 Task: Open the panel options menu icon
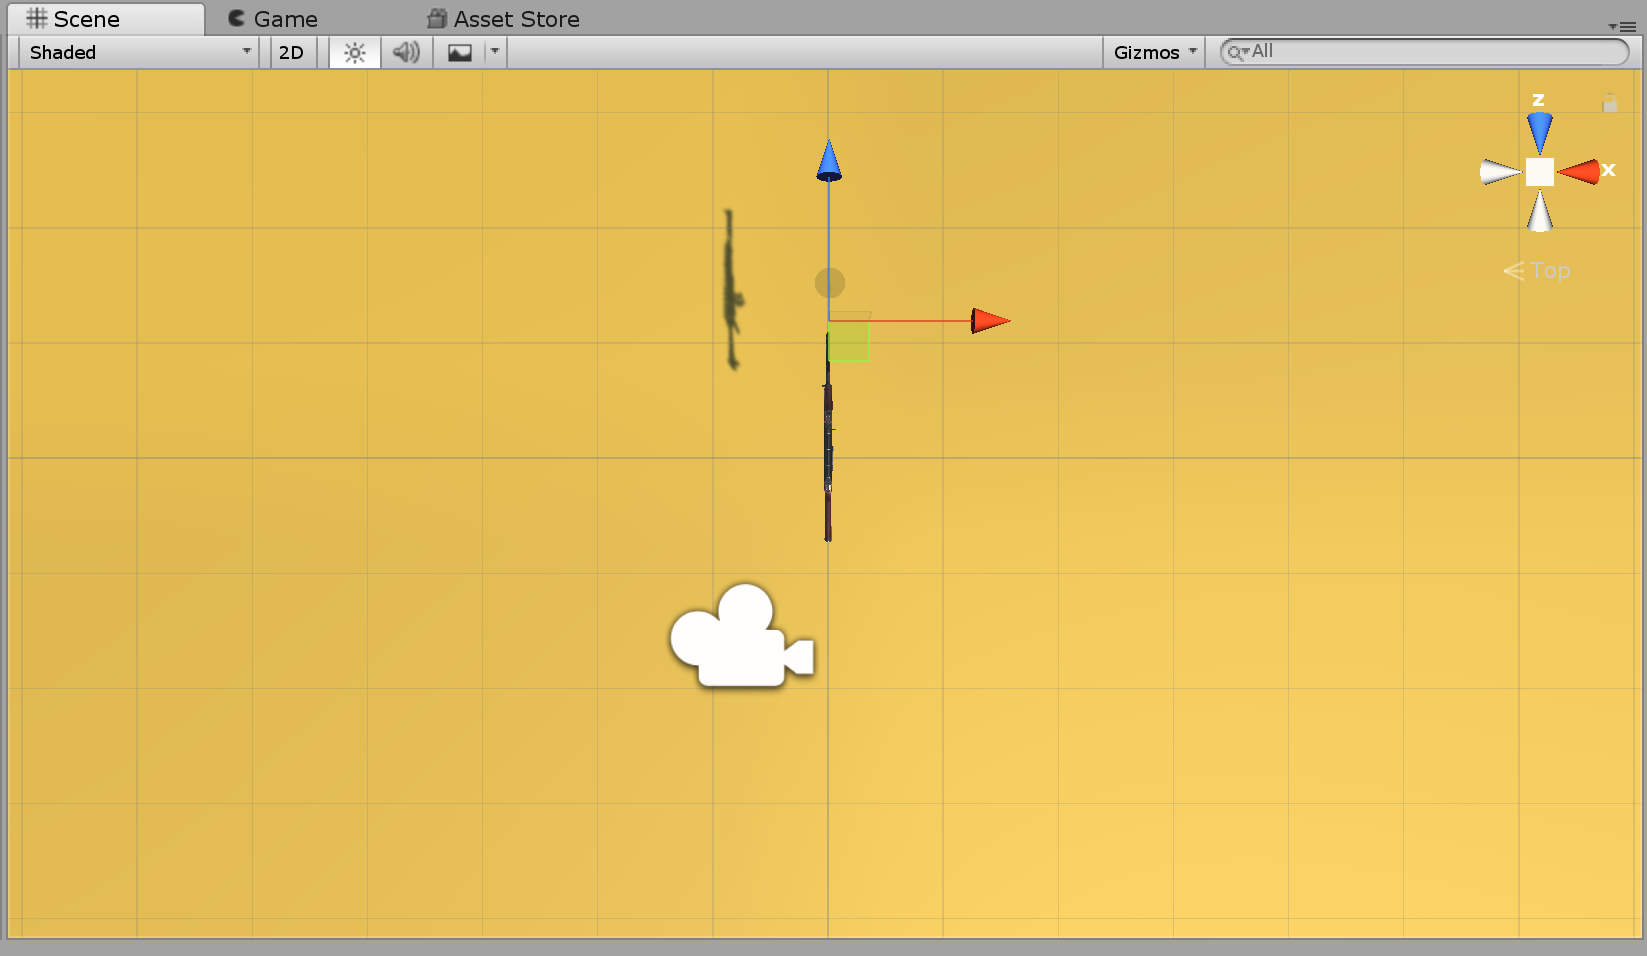[x=1625, y=26]
